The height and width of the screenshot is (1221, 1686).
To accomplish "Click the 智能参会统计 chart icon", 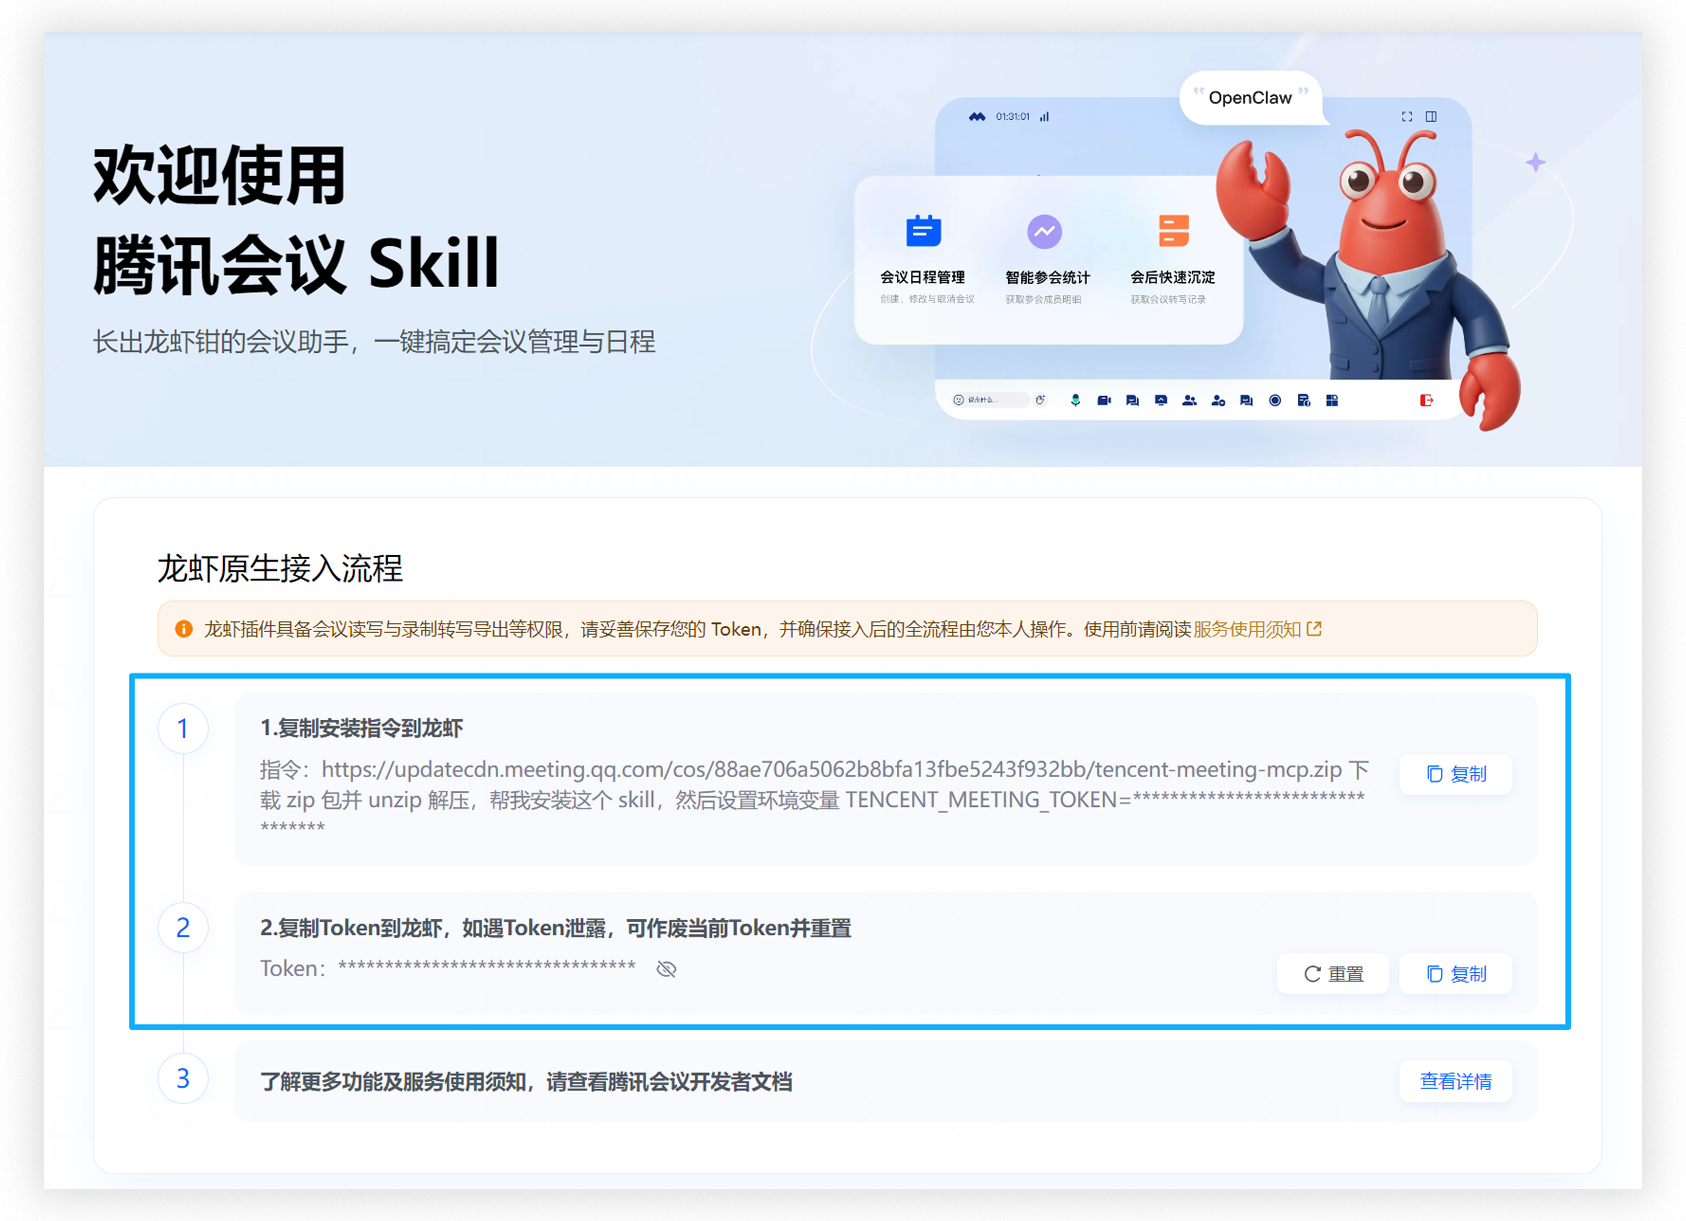I will [x=1044, y=232].
